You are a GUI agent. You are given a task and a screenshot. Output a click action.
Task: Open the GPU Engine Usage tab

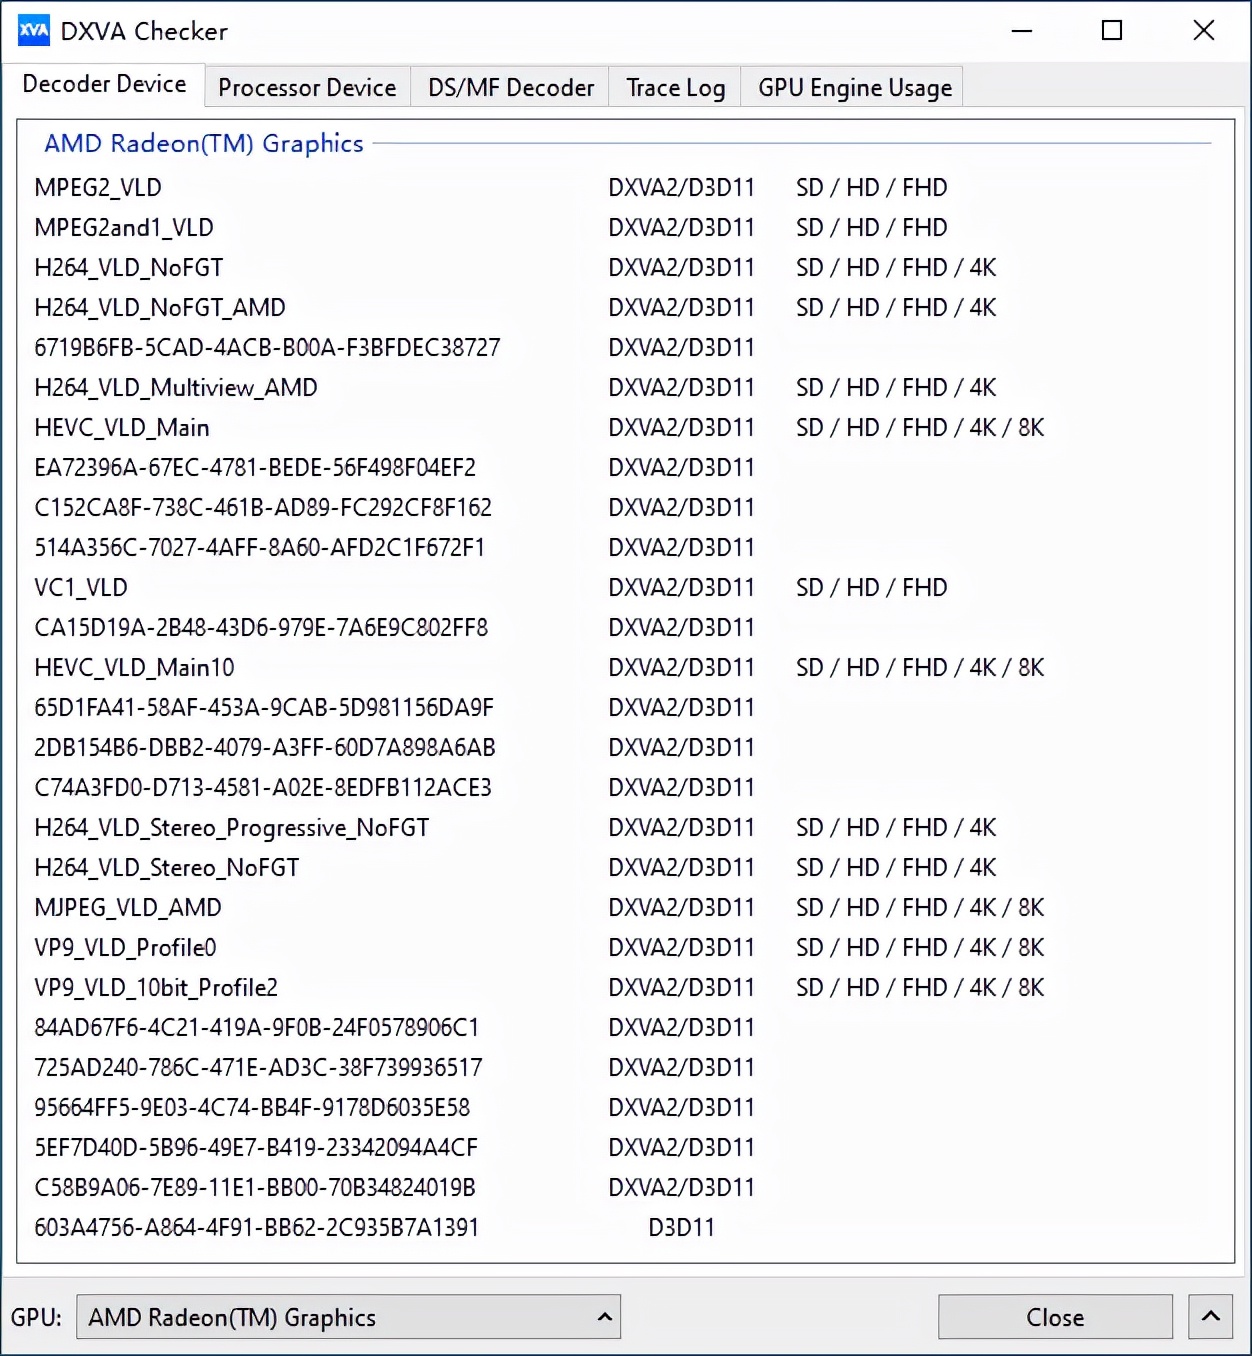854,88
